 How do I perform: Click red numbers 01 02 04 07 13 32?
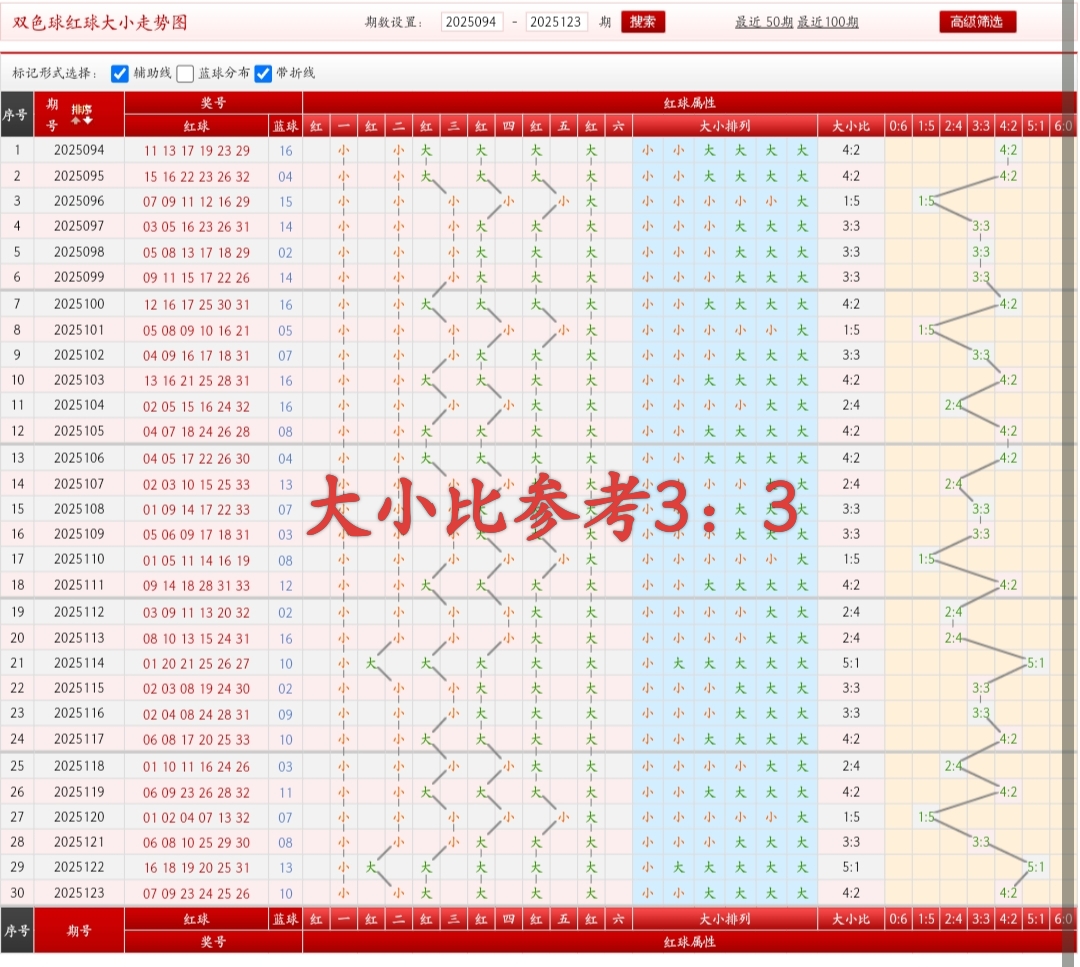(196, 818)
